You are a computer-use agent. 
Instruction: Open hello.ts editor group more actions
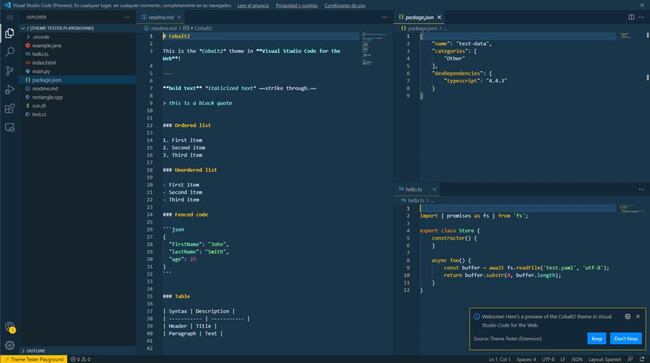[x=641, y=189]
